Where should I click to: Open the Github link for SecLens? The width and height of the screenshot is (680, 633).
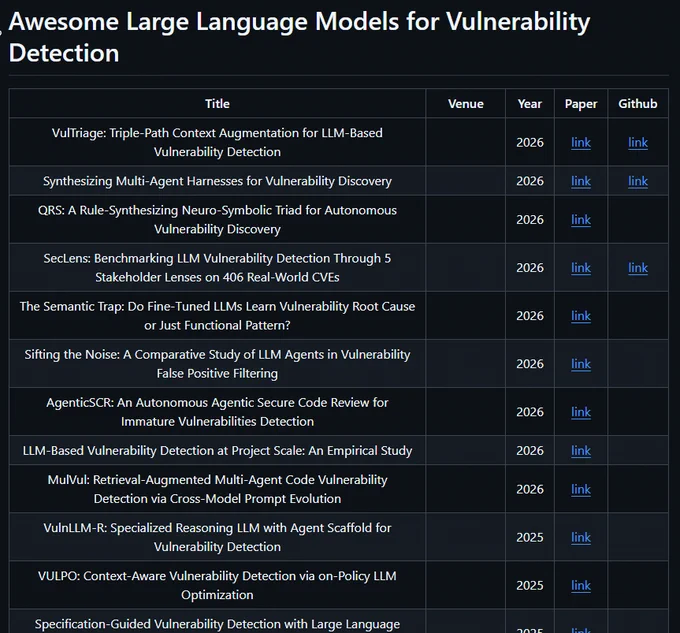point(638,268)
